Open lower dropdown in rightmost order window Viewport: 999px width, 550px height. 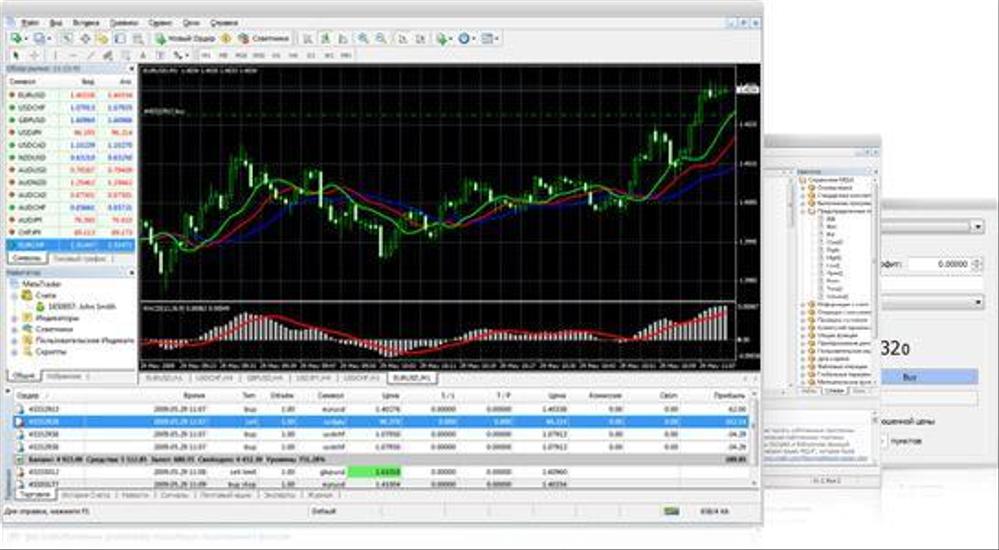click(977, 301)
